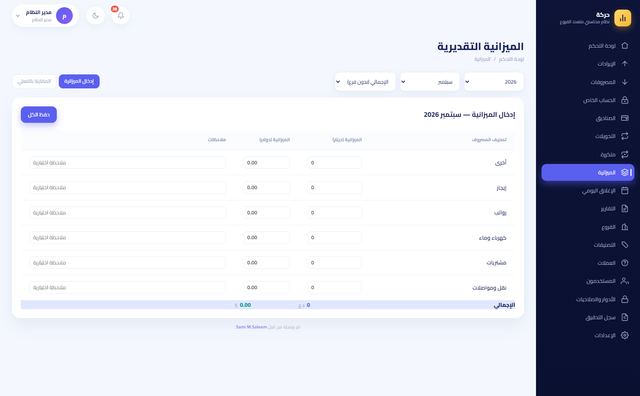Open Private Account (الحساب الخاص) lock icon
The height and width of the screenshot is (396, 640).
pyautogui.click(x=624, y=100)
